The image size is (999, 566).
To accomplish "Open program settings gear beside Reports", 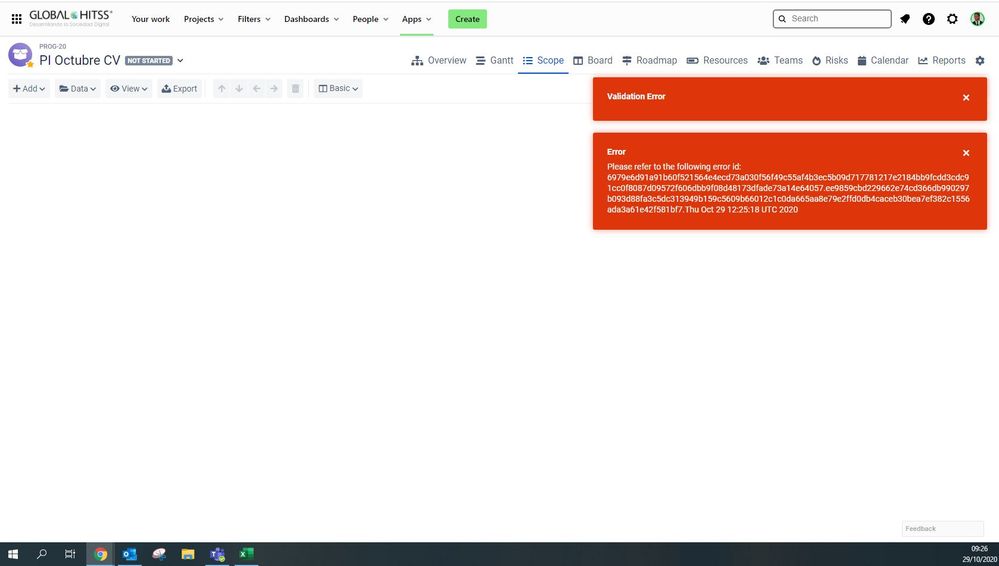I will click(x=980, y=61).
